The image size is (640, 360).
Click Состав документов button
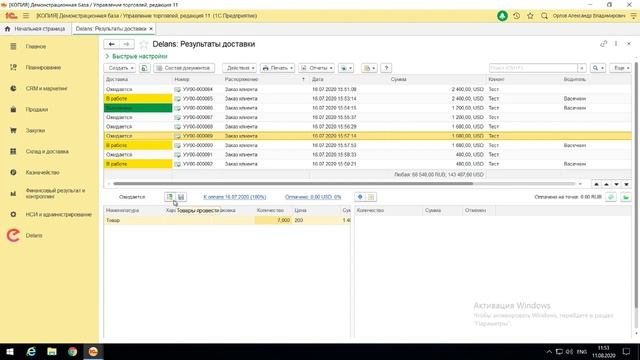point(184,68)
